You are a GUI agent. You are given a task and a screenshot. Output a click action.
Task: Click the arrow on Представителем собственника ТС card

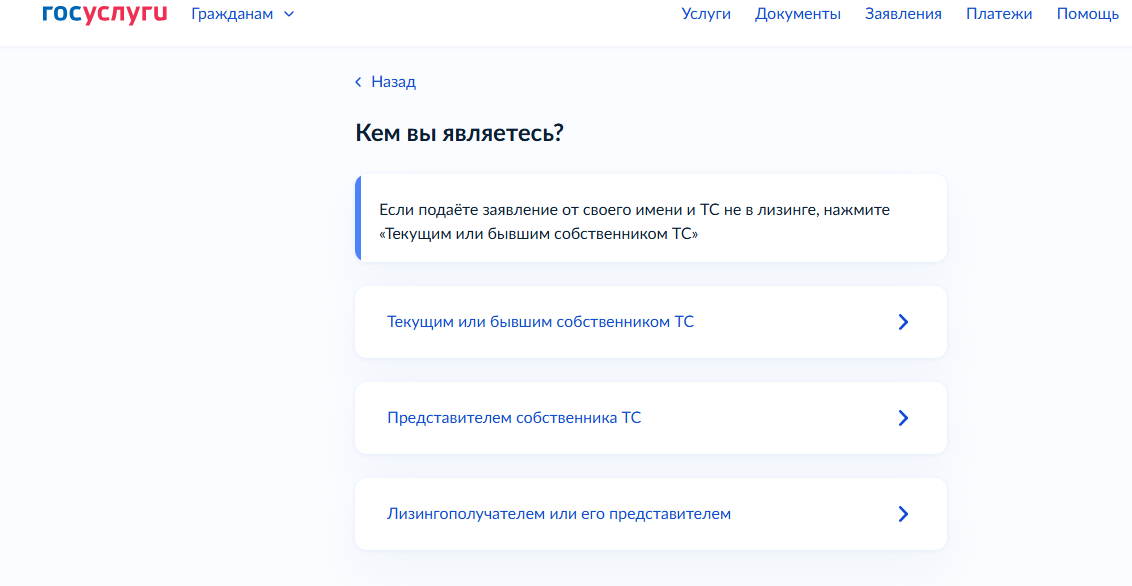coord(902,418)
